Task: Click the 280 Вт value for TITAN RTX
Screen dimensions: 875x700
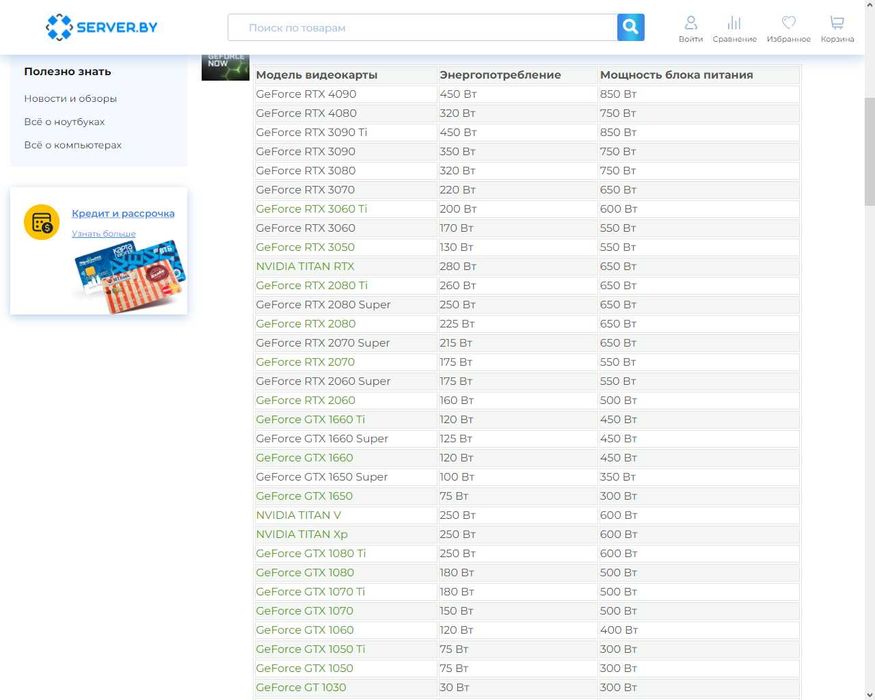Action: pos(458,266)
